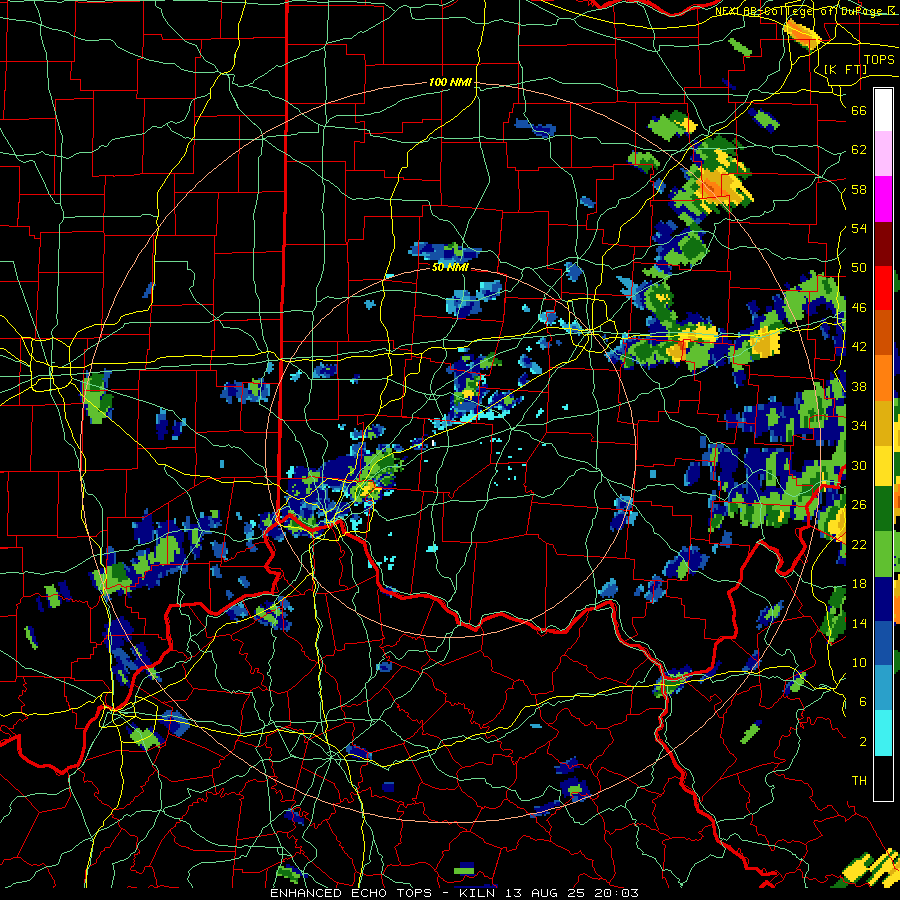Click the bright yellow legend swatch
This screenshot has height=900, width=900.
coord(883,465)
